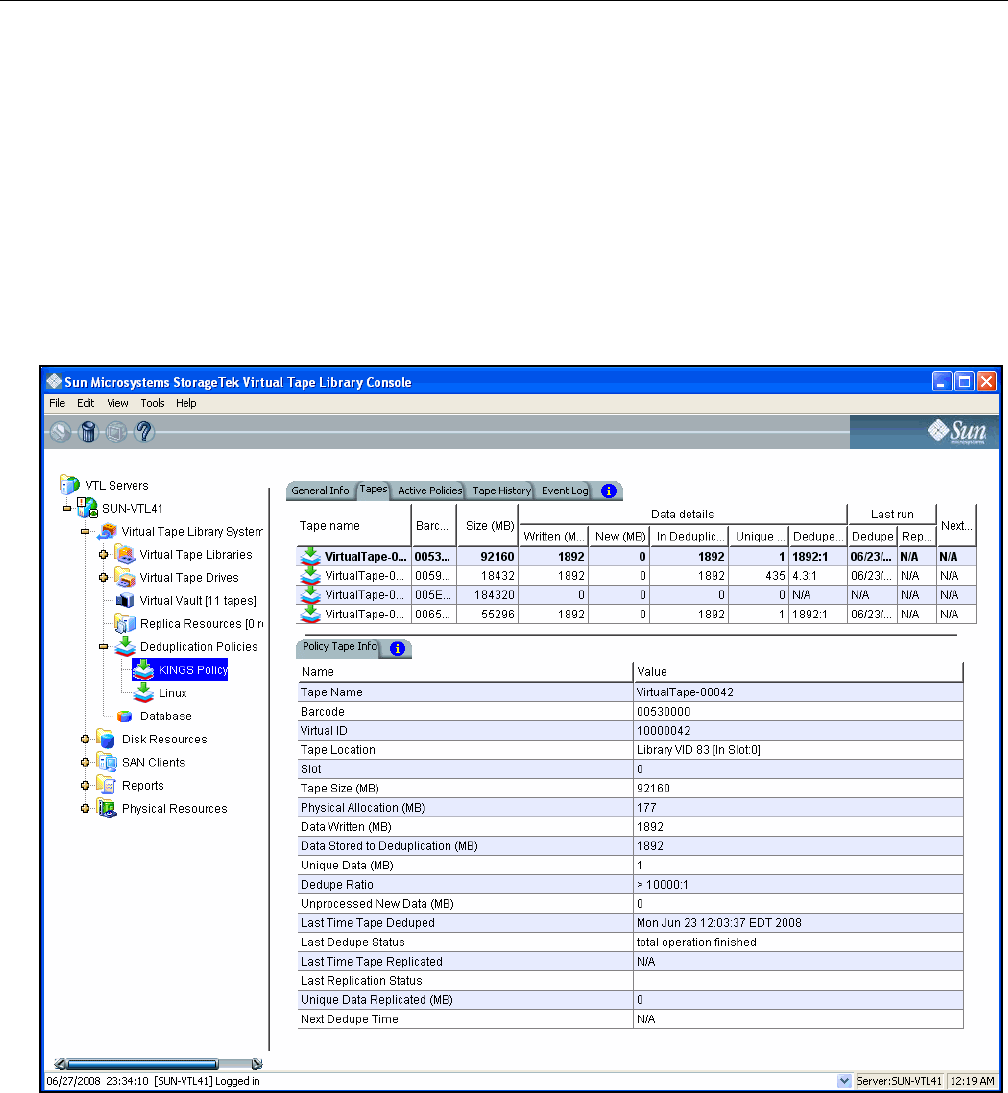Select the Tapes tab
This screenshot has height=1093, width=1008.
pos(374,489)
